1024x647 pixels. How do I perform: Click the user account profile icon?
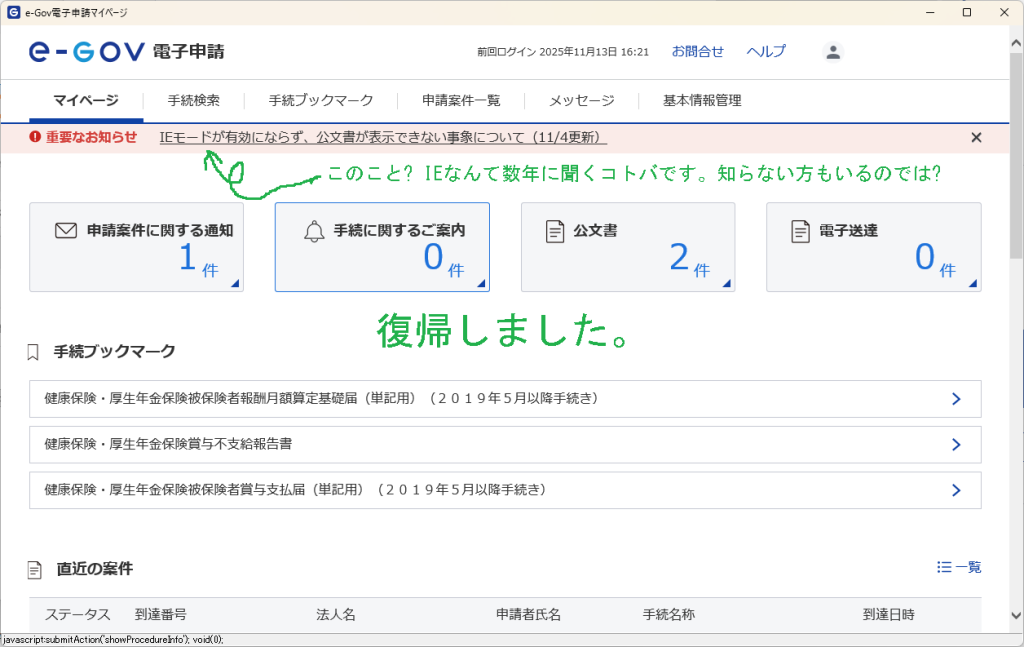[833, 52]
